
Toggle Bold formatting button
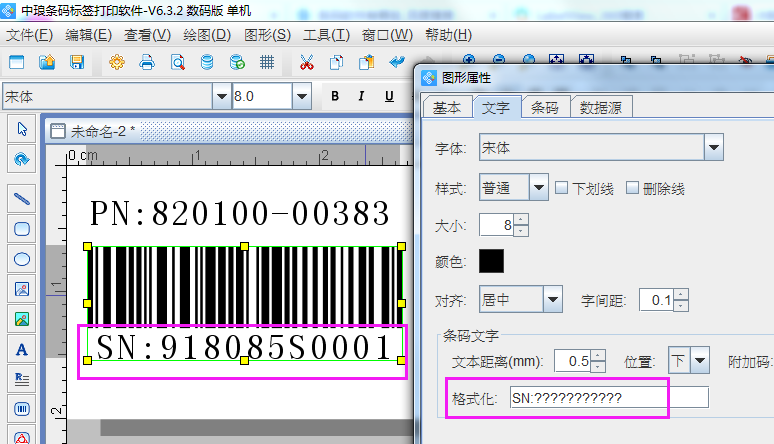click(335, 96)
